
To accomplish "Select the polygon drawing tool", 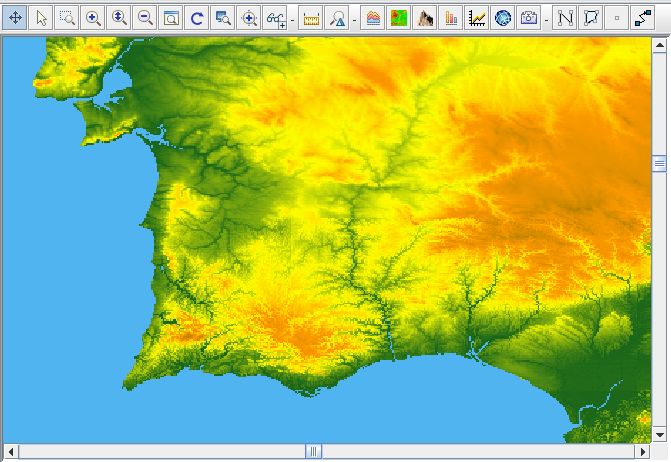I will click(x=592, y=18).
